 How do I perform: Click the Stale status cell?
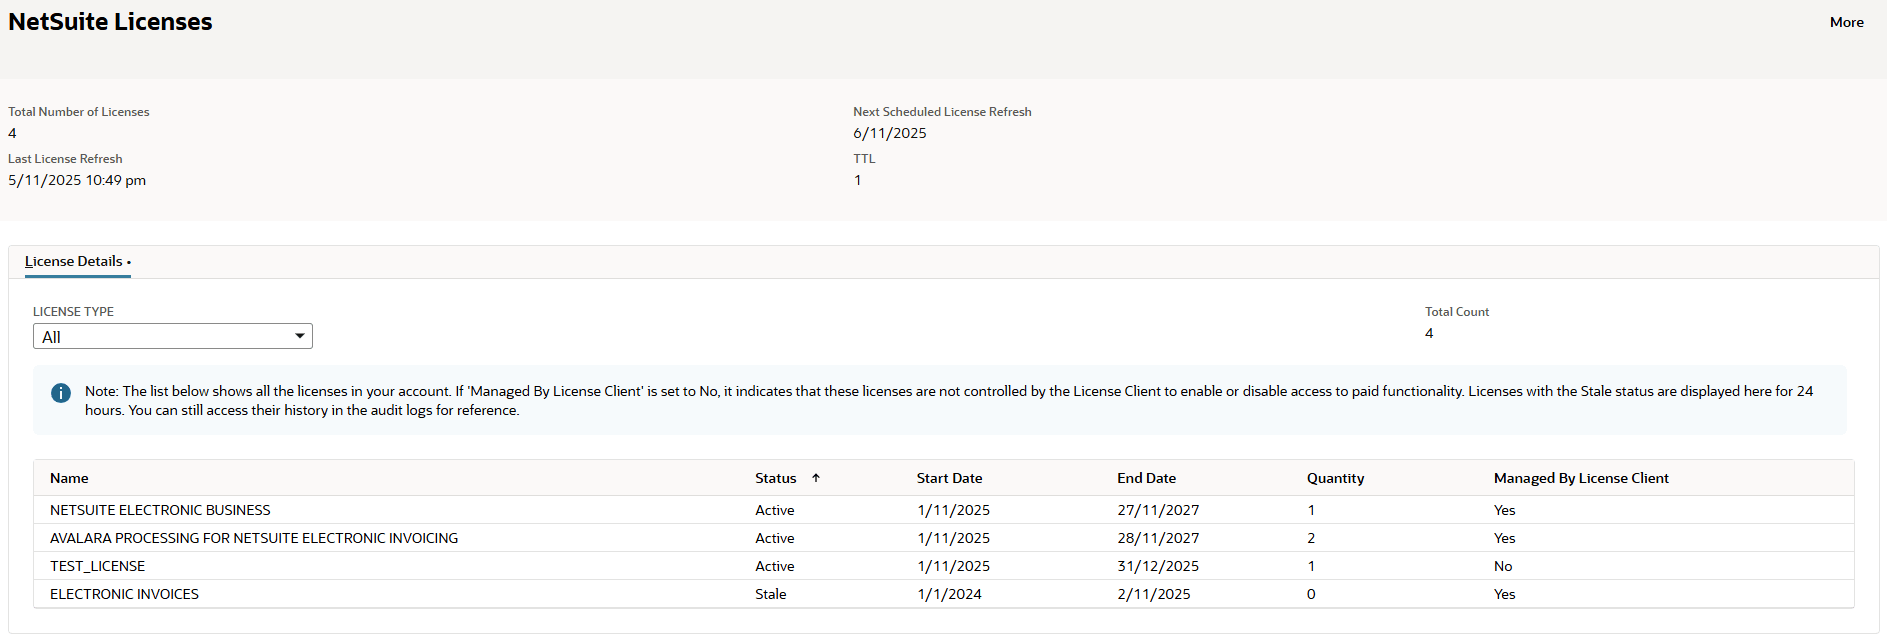tap(771, 594)
